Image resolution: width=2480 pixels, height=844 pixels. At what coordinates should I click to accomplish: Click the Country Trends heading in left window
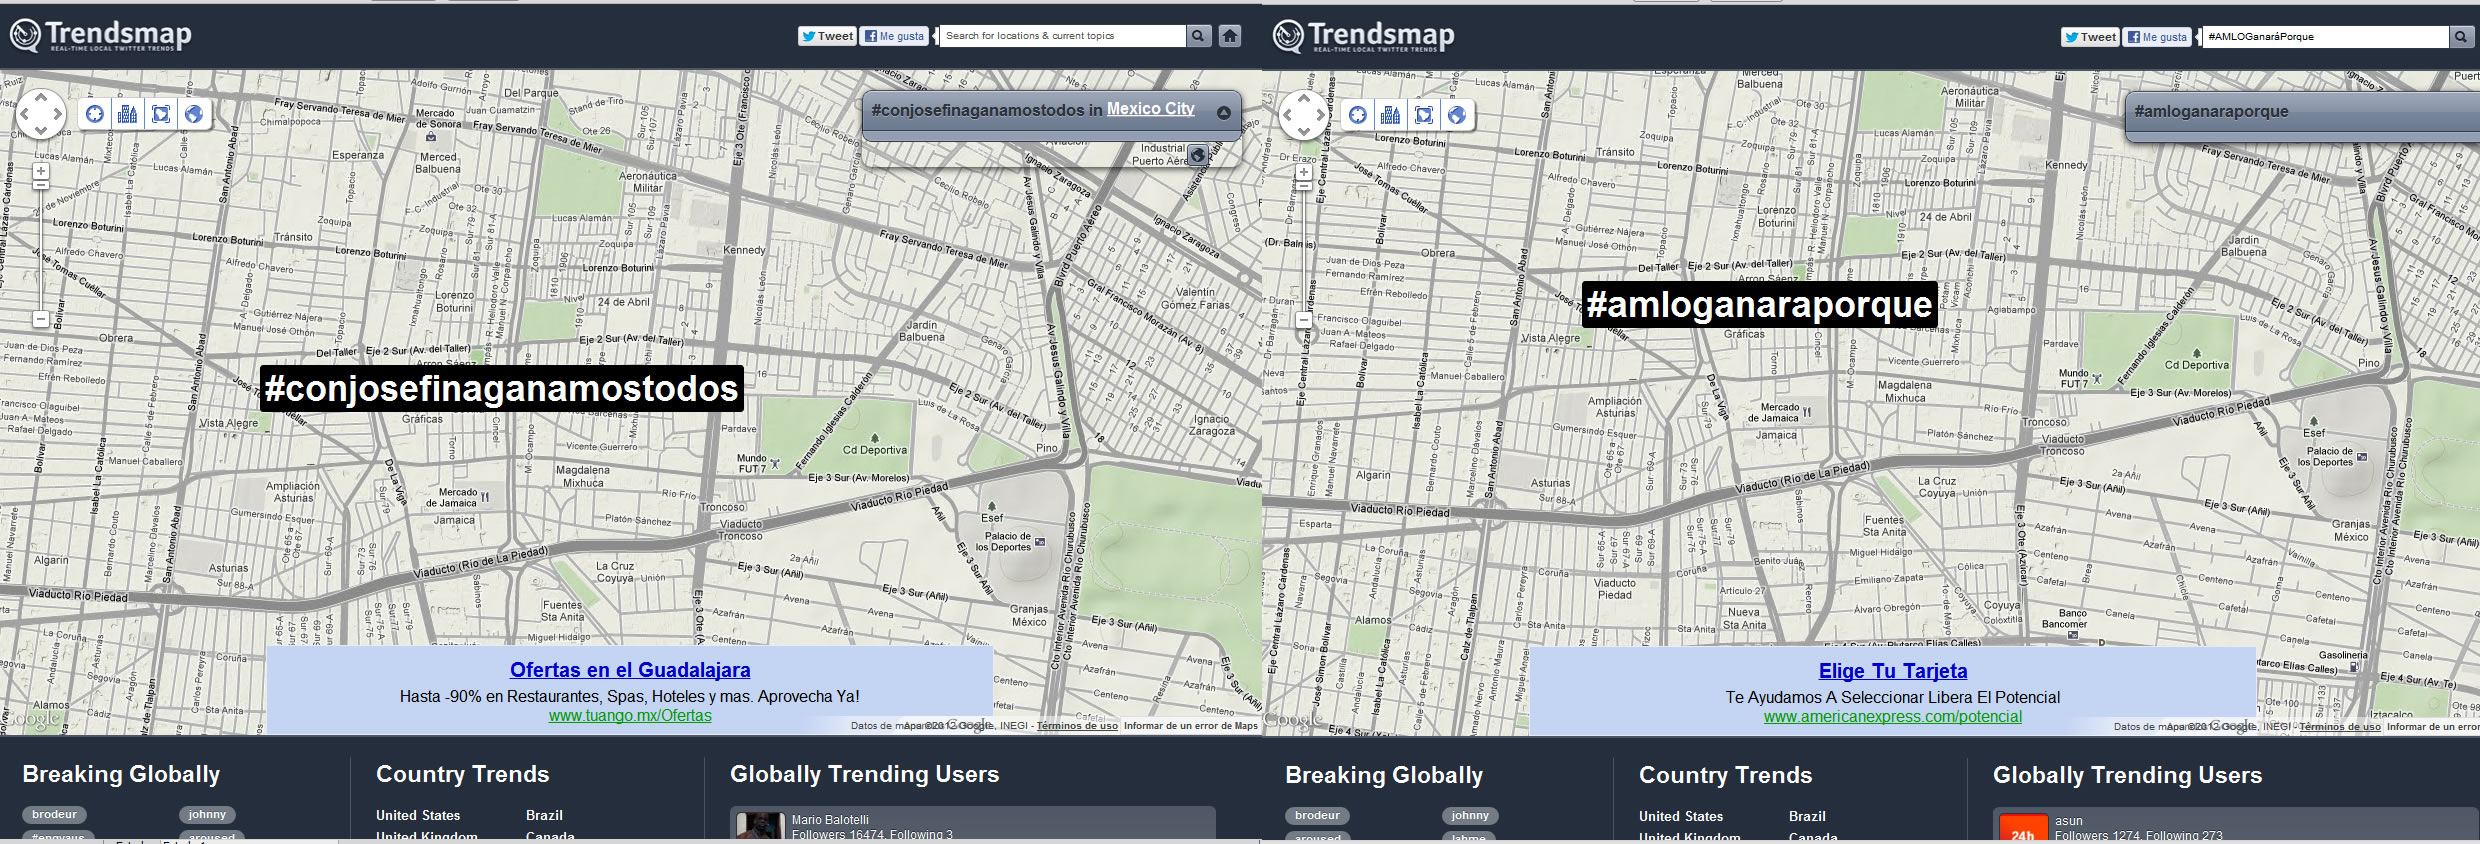[x=463, y=774]
